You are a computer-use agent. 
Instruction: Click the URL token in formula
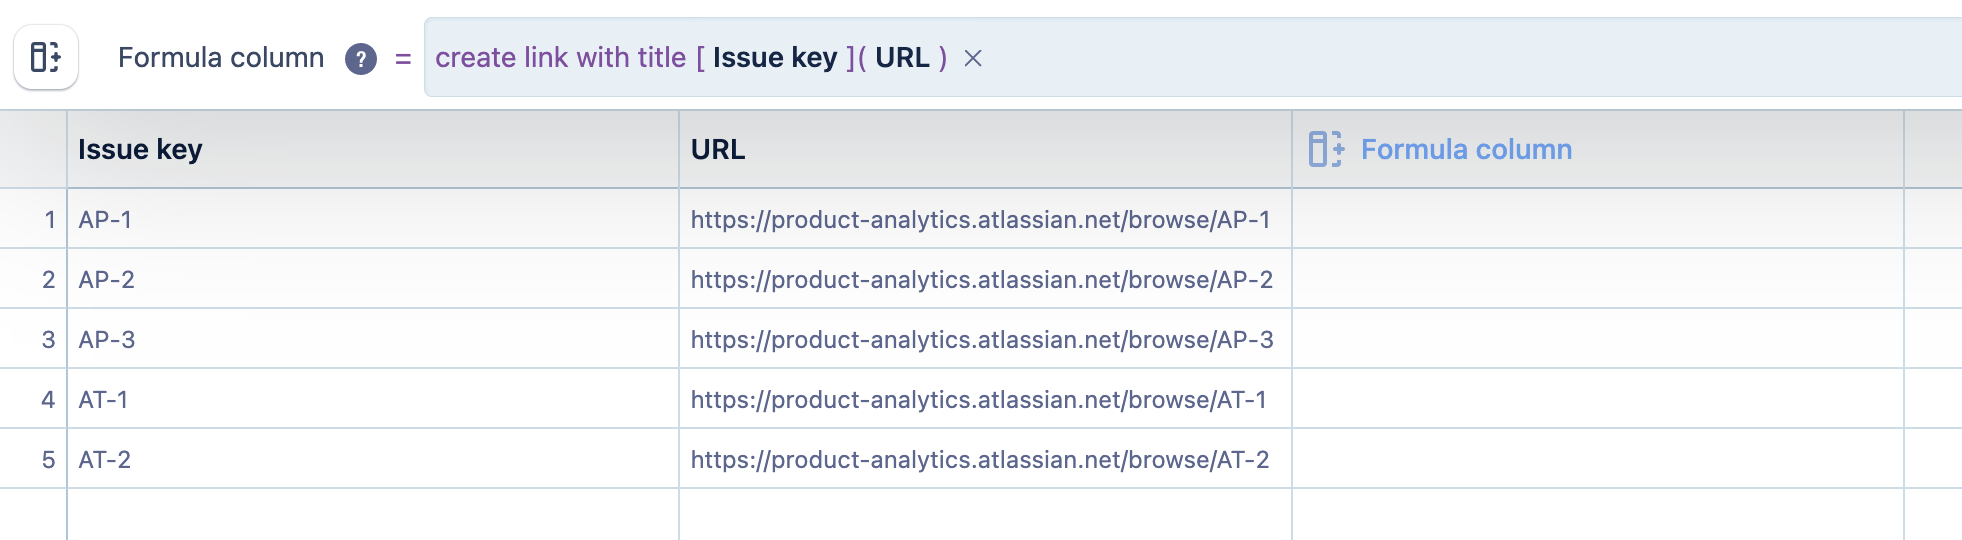click(902, 58)
